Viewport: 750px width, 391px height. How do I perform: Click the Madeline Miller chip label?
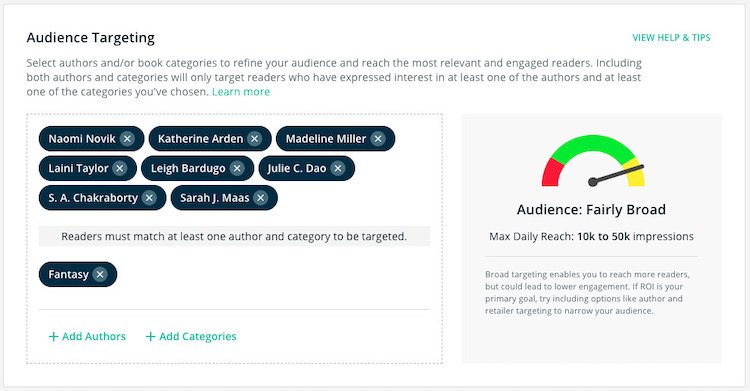pos(326,139)
